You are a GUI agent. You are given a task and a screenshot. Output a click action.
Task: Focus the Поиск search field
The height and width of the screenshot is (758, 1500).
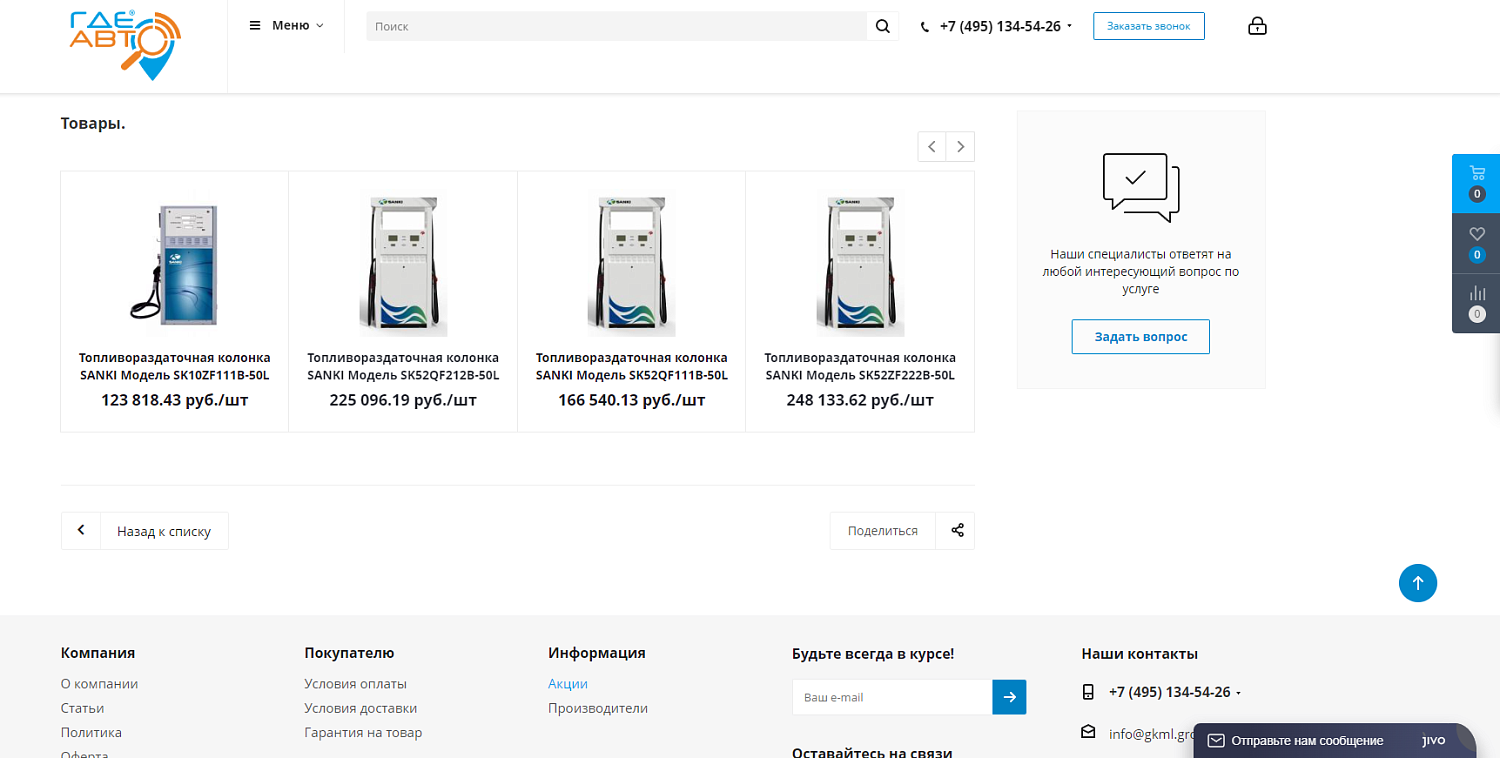tap(617, 26)
